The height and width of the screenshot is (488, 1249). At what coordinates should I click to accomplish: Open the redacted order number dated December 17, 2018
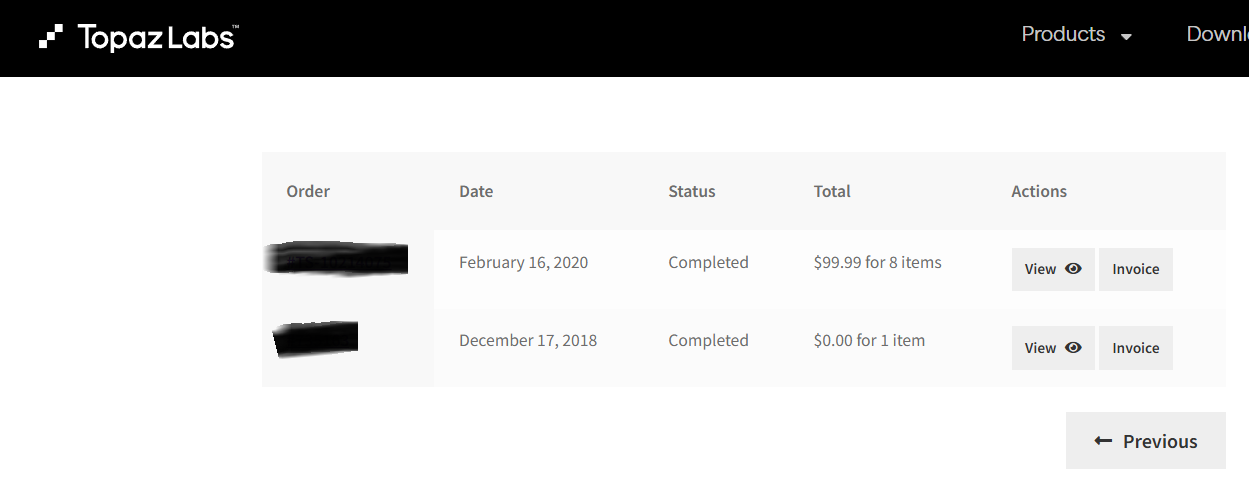316,338
